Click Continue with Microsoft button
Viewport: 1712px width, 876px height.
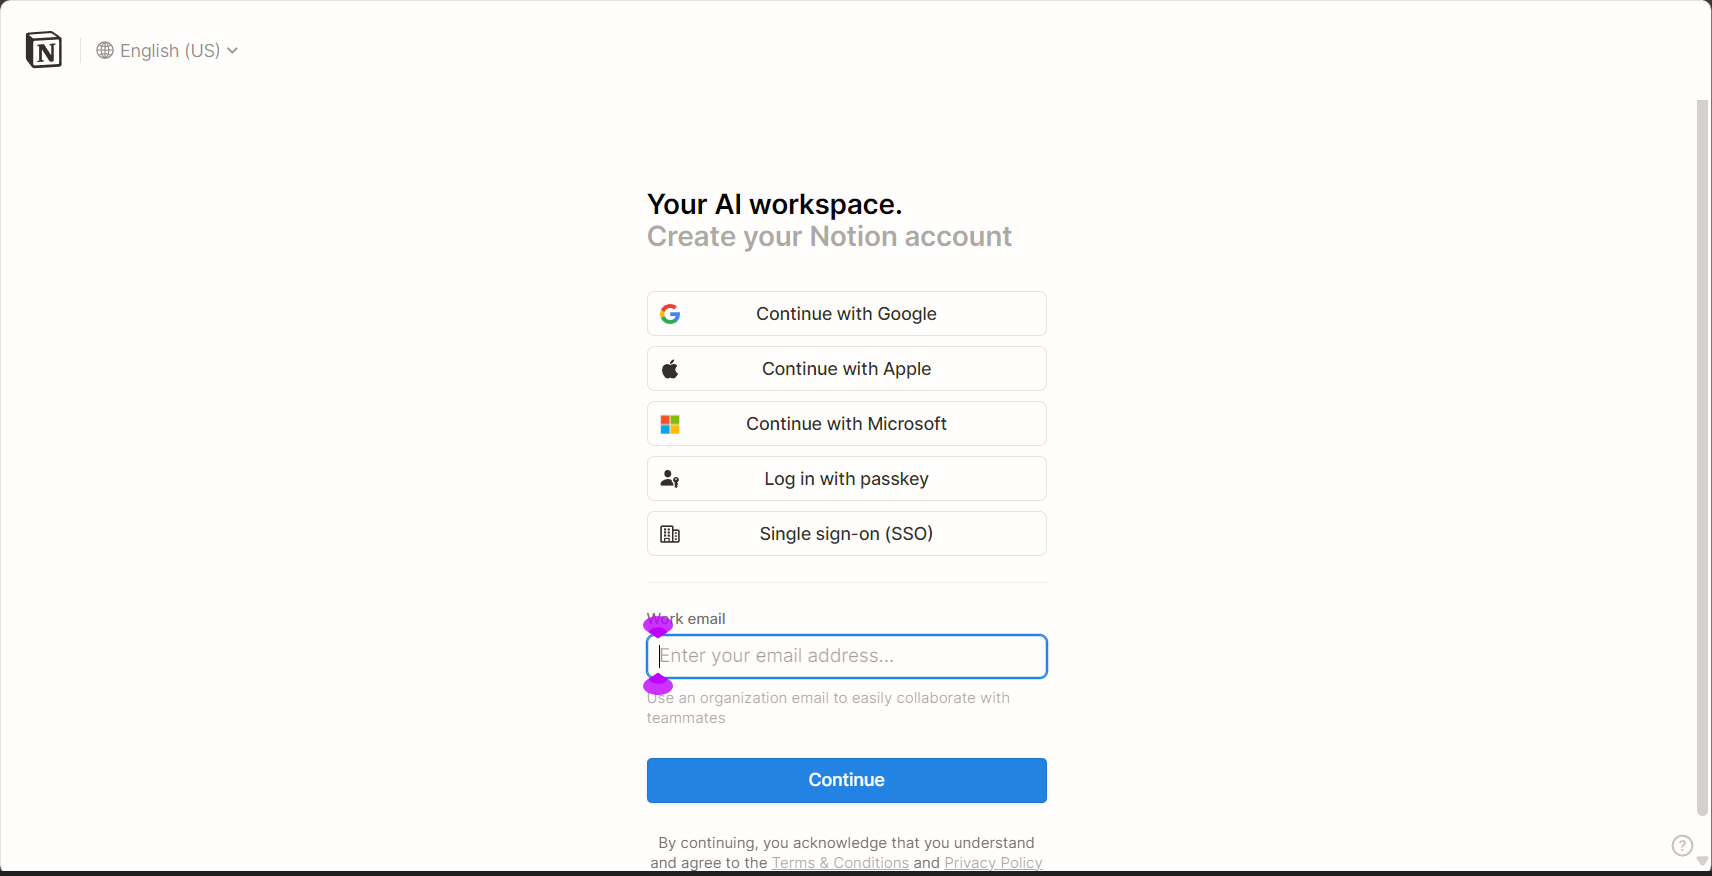pyautogui.click(x=847, y=424)
